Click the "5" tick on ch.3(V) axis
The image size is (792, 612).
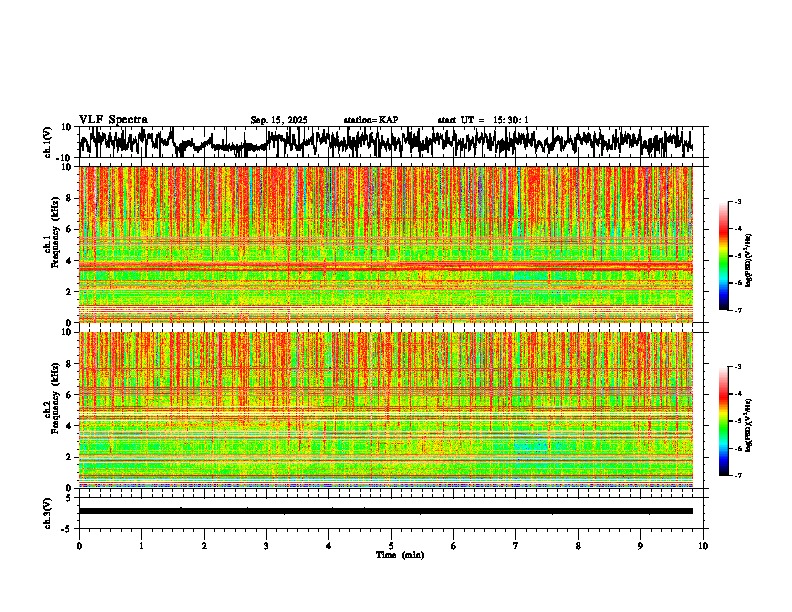point(69,498)
